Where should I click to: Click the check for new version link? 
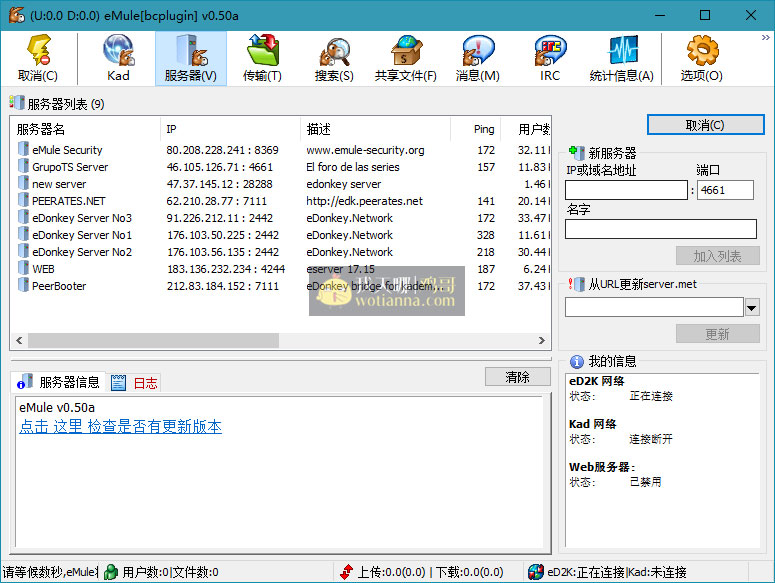120,427
